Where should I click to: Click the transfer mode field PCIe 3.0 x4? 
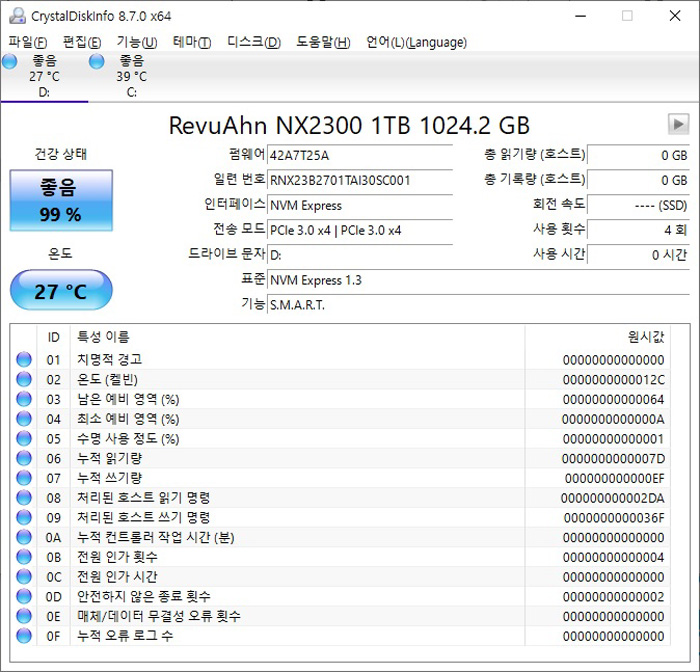(360, 230)
